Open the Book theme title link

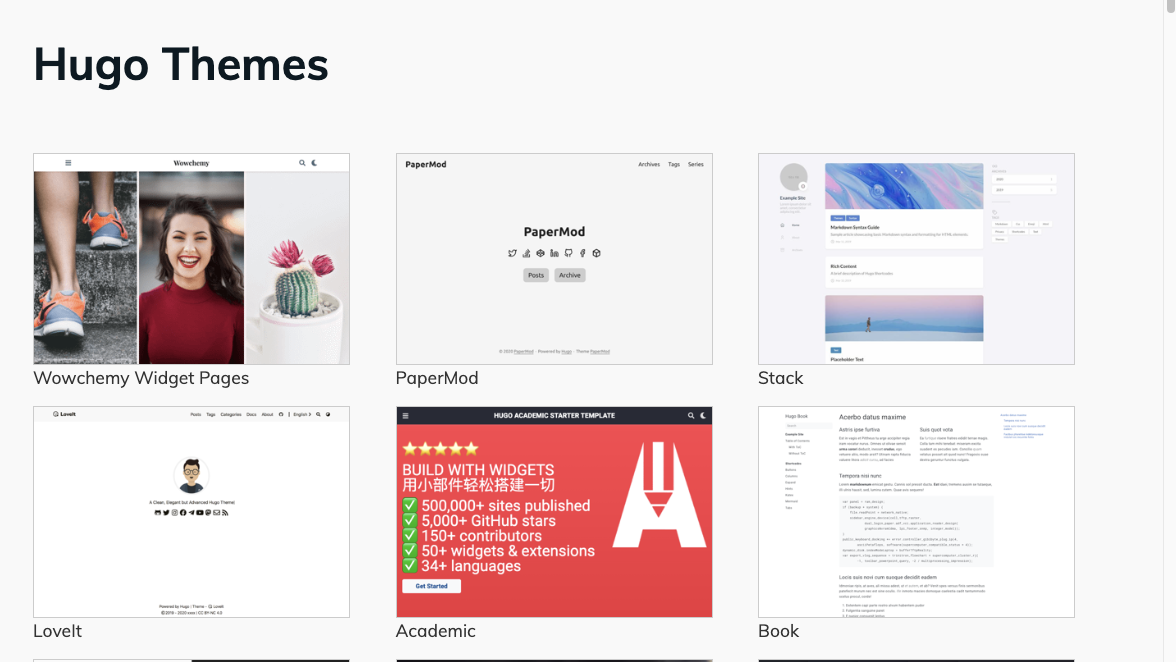pyautogui.click(x=778, y=631)
